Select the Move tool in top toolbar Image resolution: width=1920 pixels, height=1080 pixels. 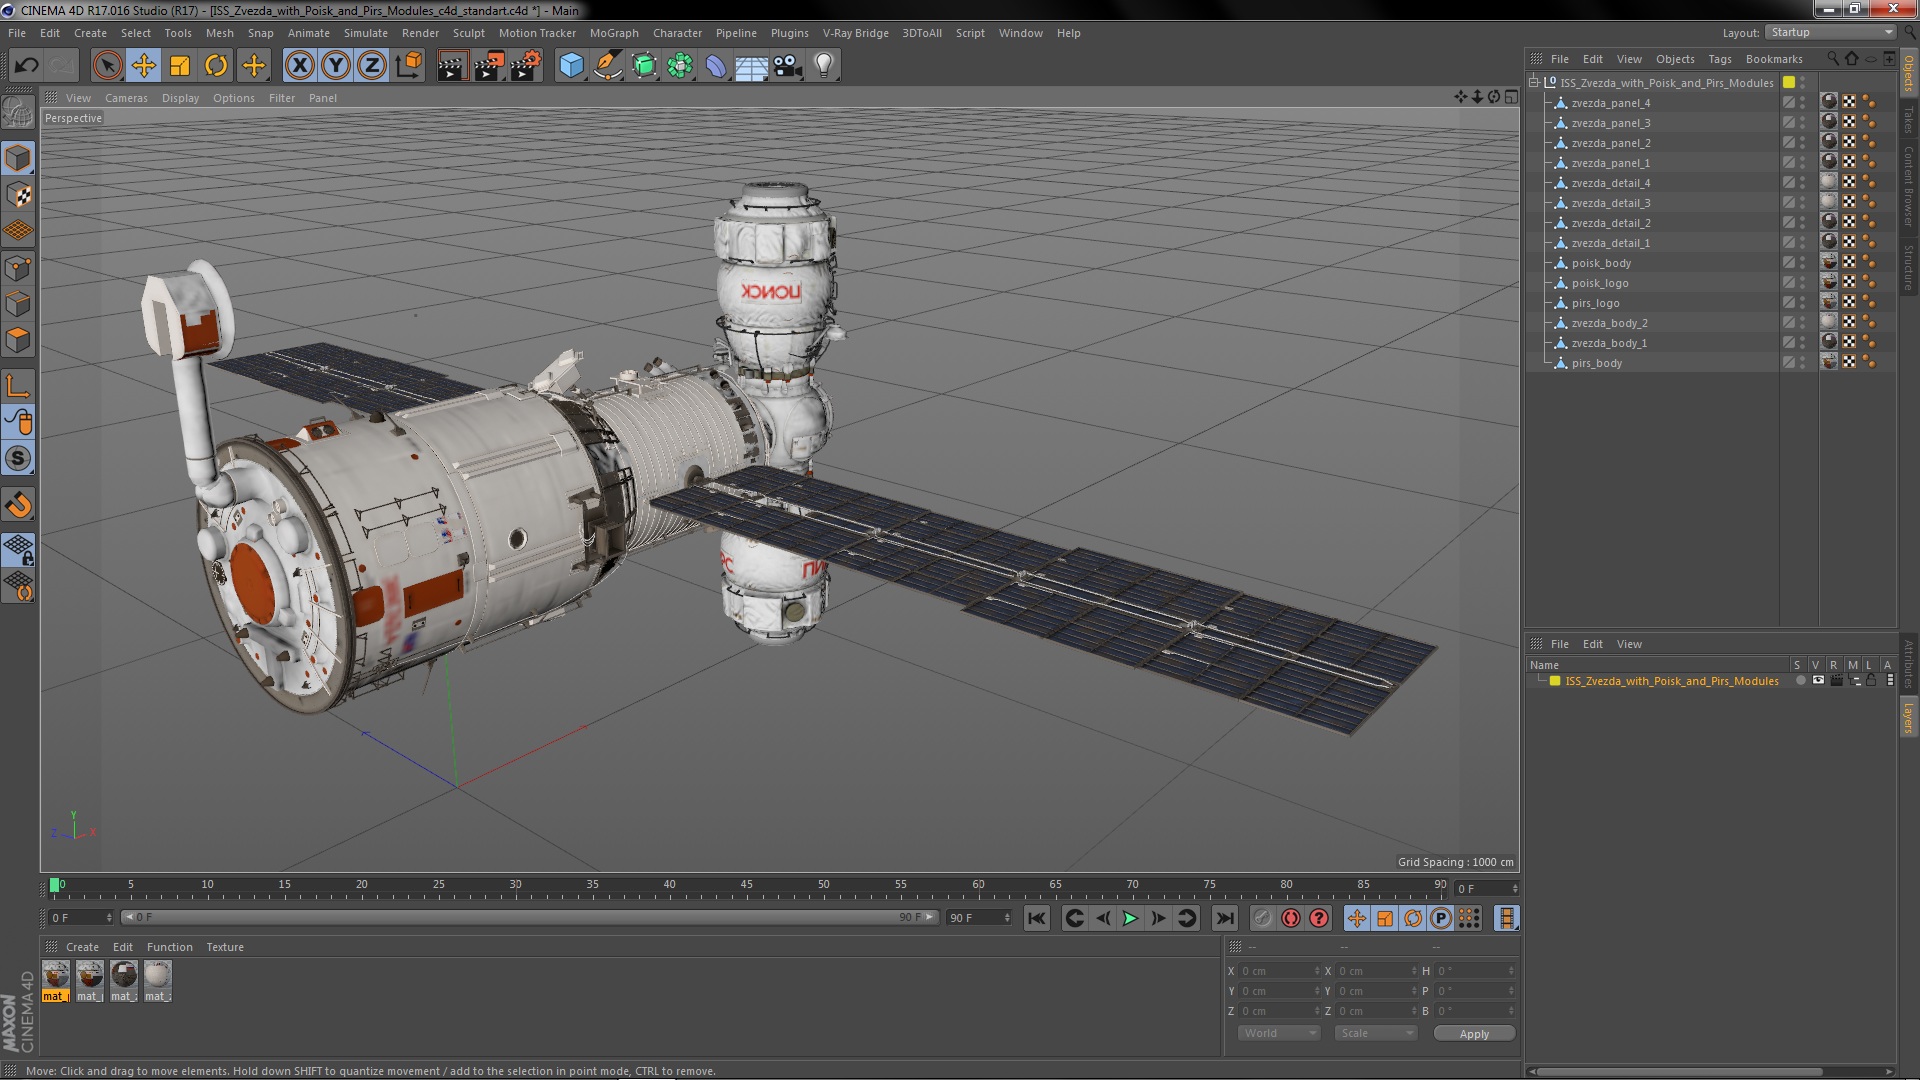143,66
